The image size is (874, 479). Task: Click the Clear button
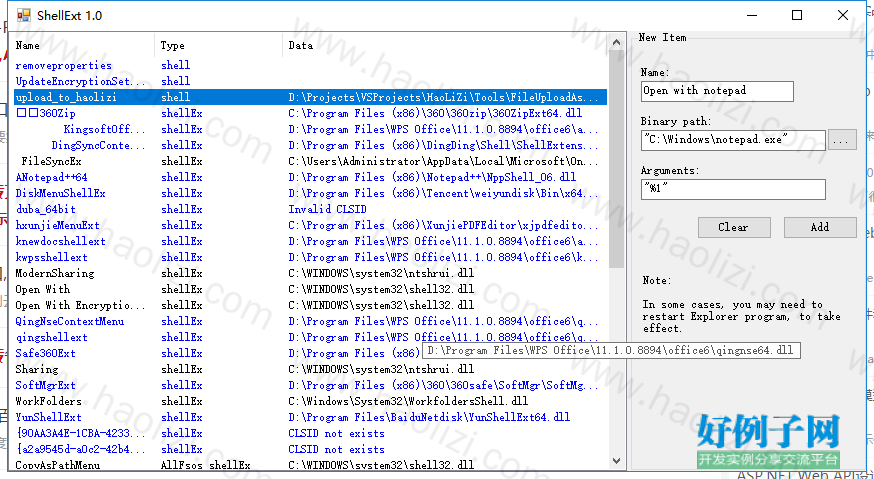pos(734,228)
